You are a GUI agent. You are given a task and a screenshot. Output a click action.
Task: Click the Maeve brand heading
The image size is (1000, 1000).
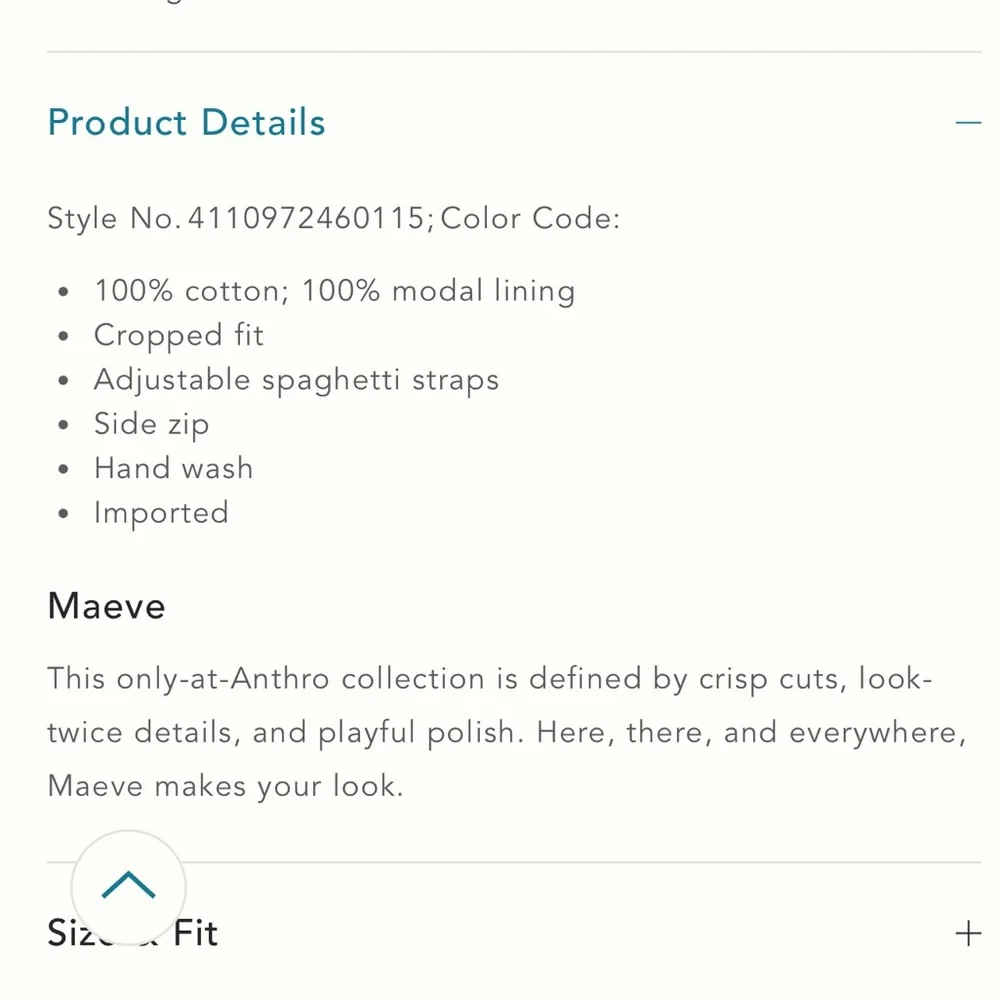pos(107,606)
